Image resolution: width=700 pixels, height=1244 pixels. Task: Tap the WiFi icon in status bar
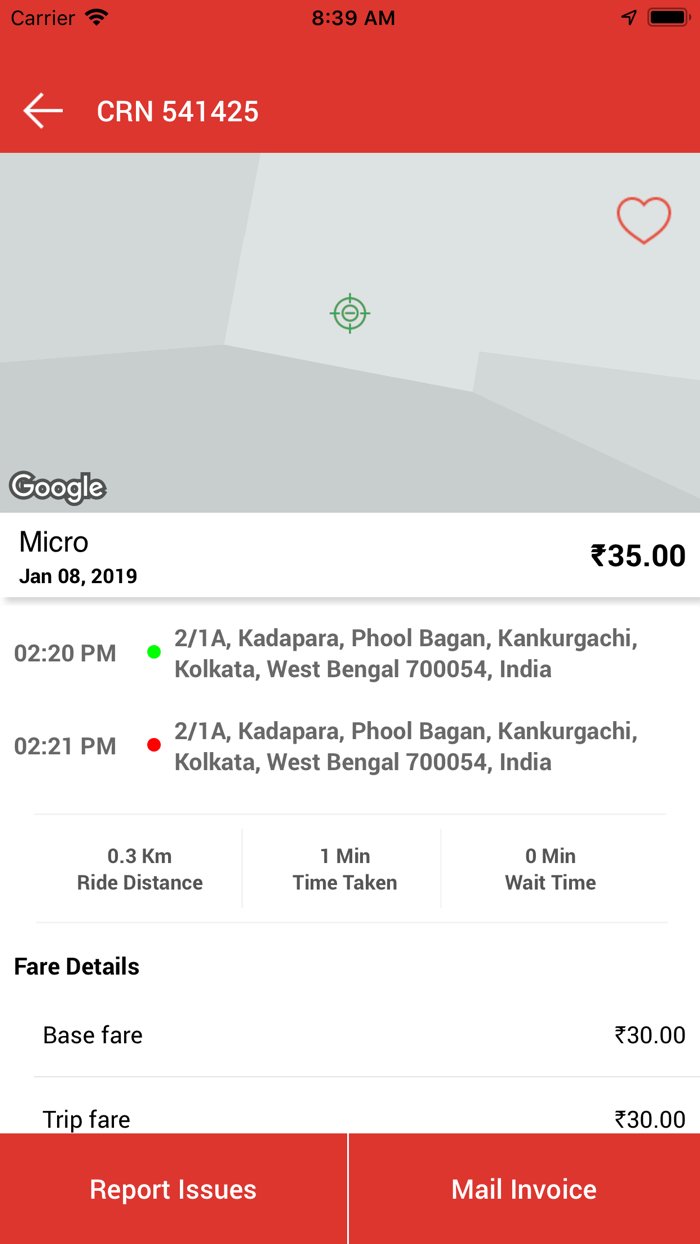(96, 18)
